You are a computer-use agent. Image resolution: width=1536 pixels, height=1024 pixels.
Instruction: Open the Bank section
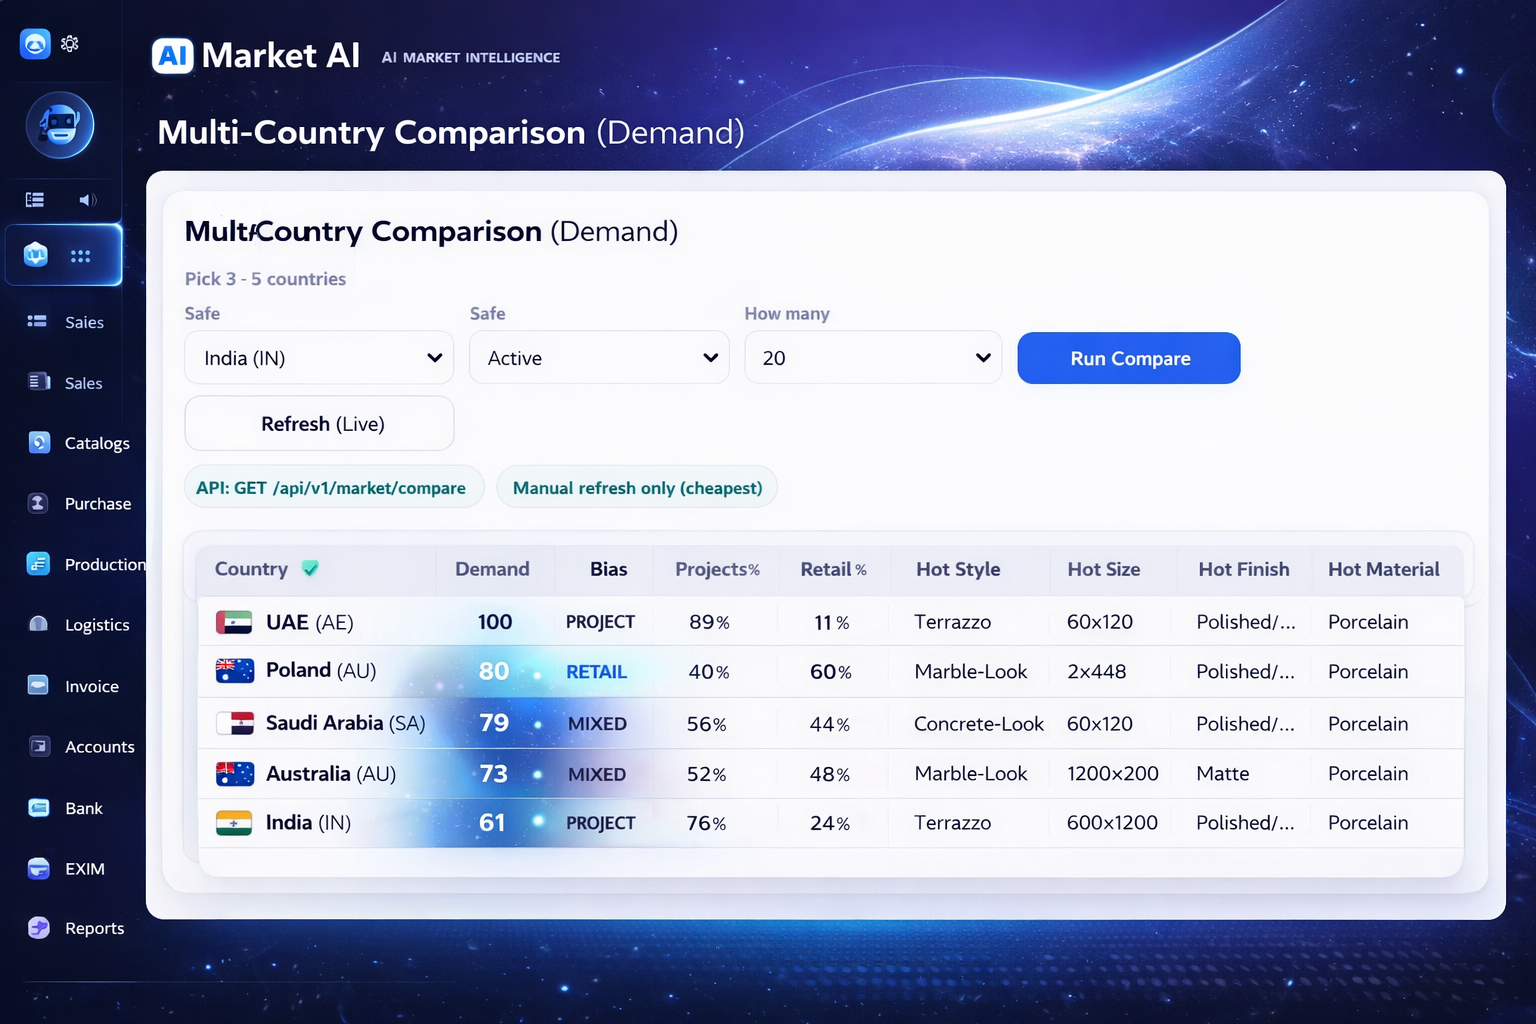[84, 808]
